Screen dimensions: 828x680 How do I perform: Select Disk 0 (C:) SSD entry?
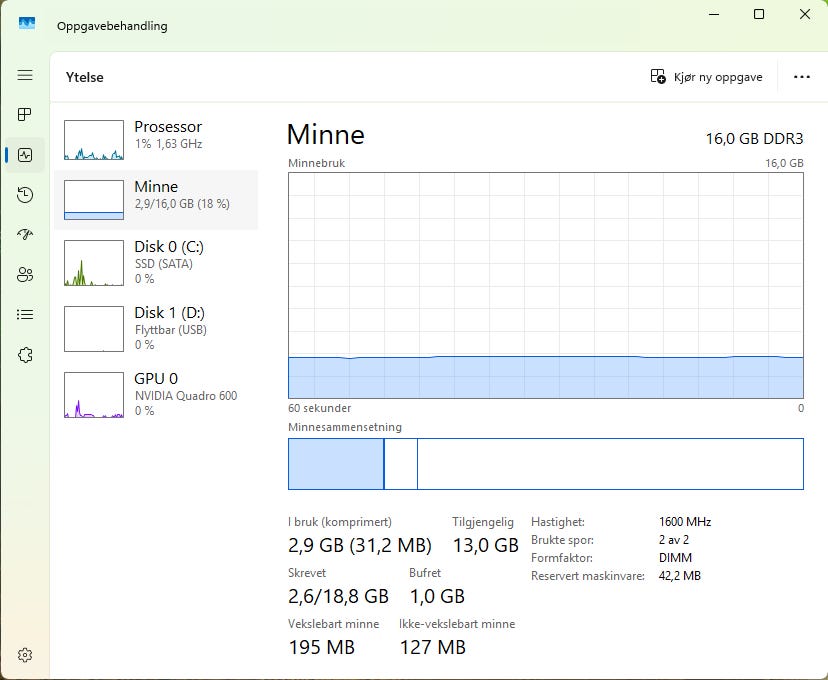pos(155,261)
